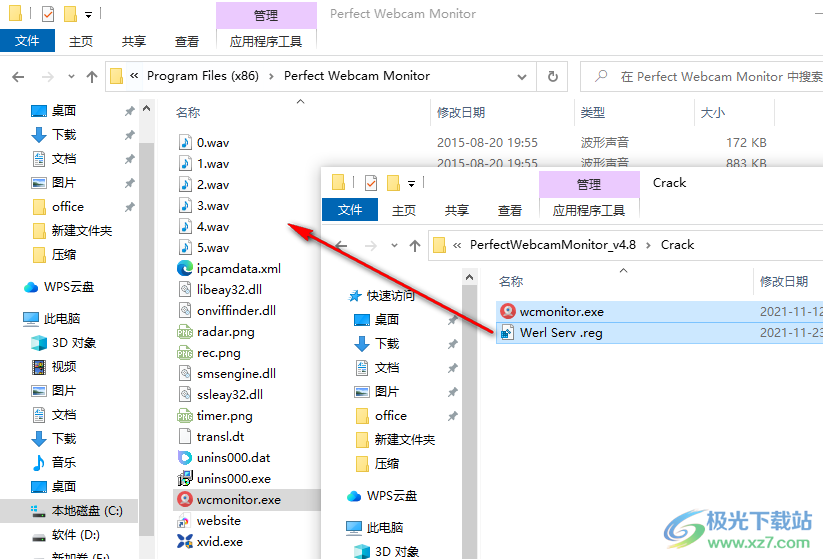The image size is (823, 559).
Task: Sort by 大小 column in back window
Action: [712, 113]
